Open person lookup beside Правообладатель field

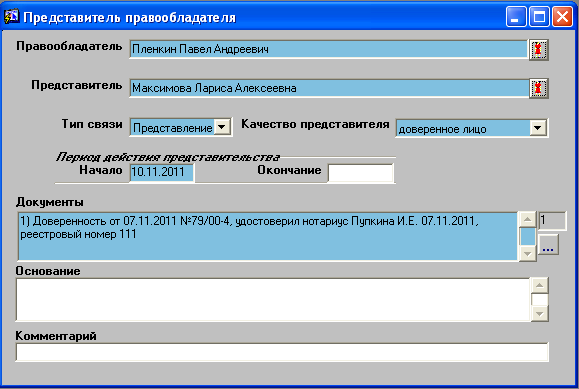(x=538, y=49)
